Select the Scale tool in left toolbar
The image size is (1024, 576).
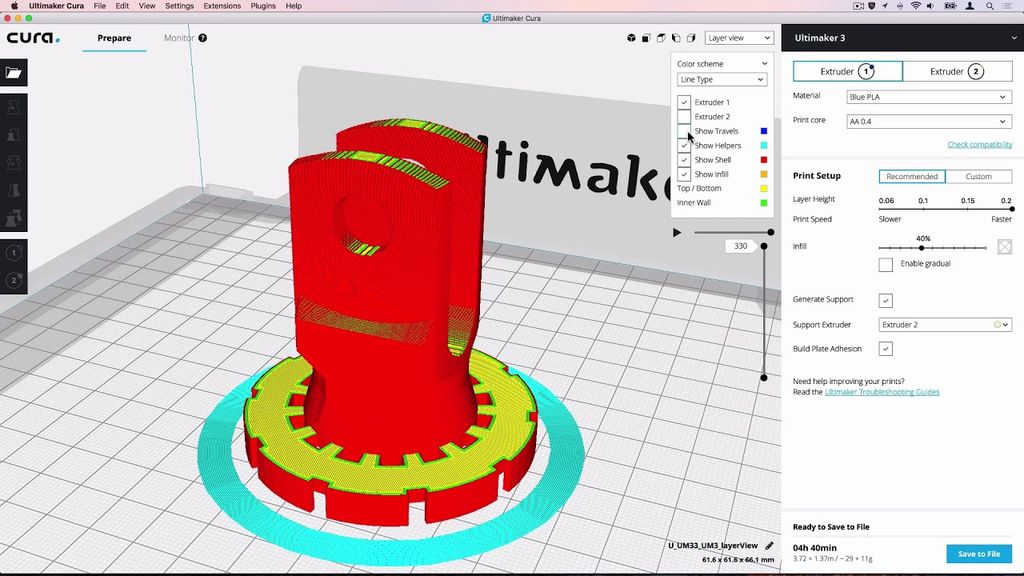point(14,134)
